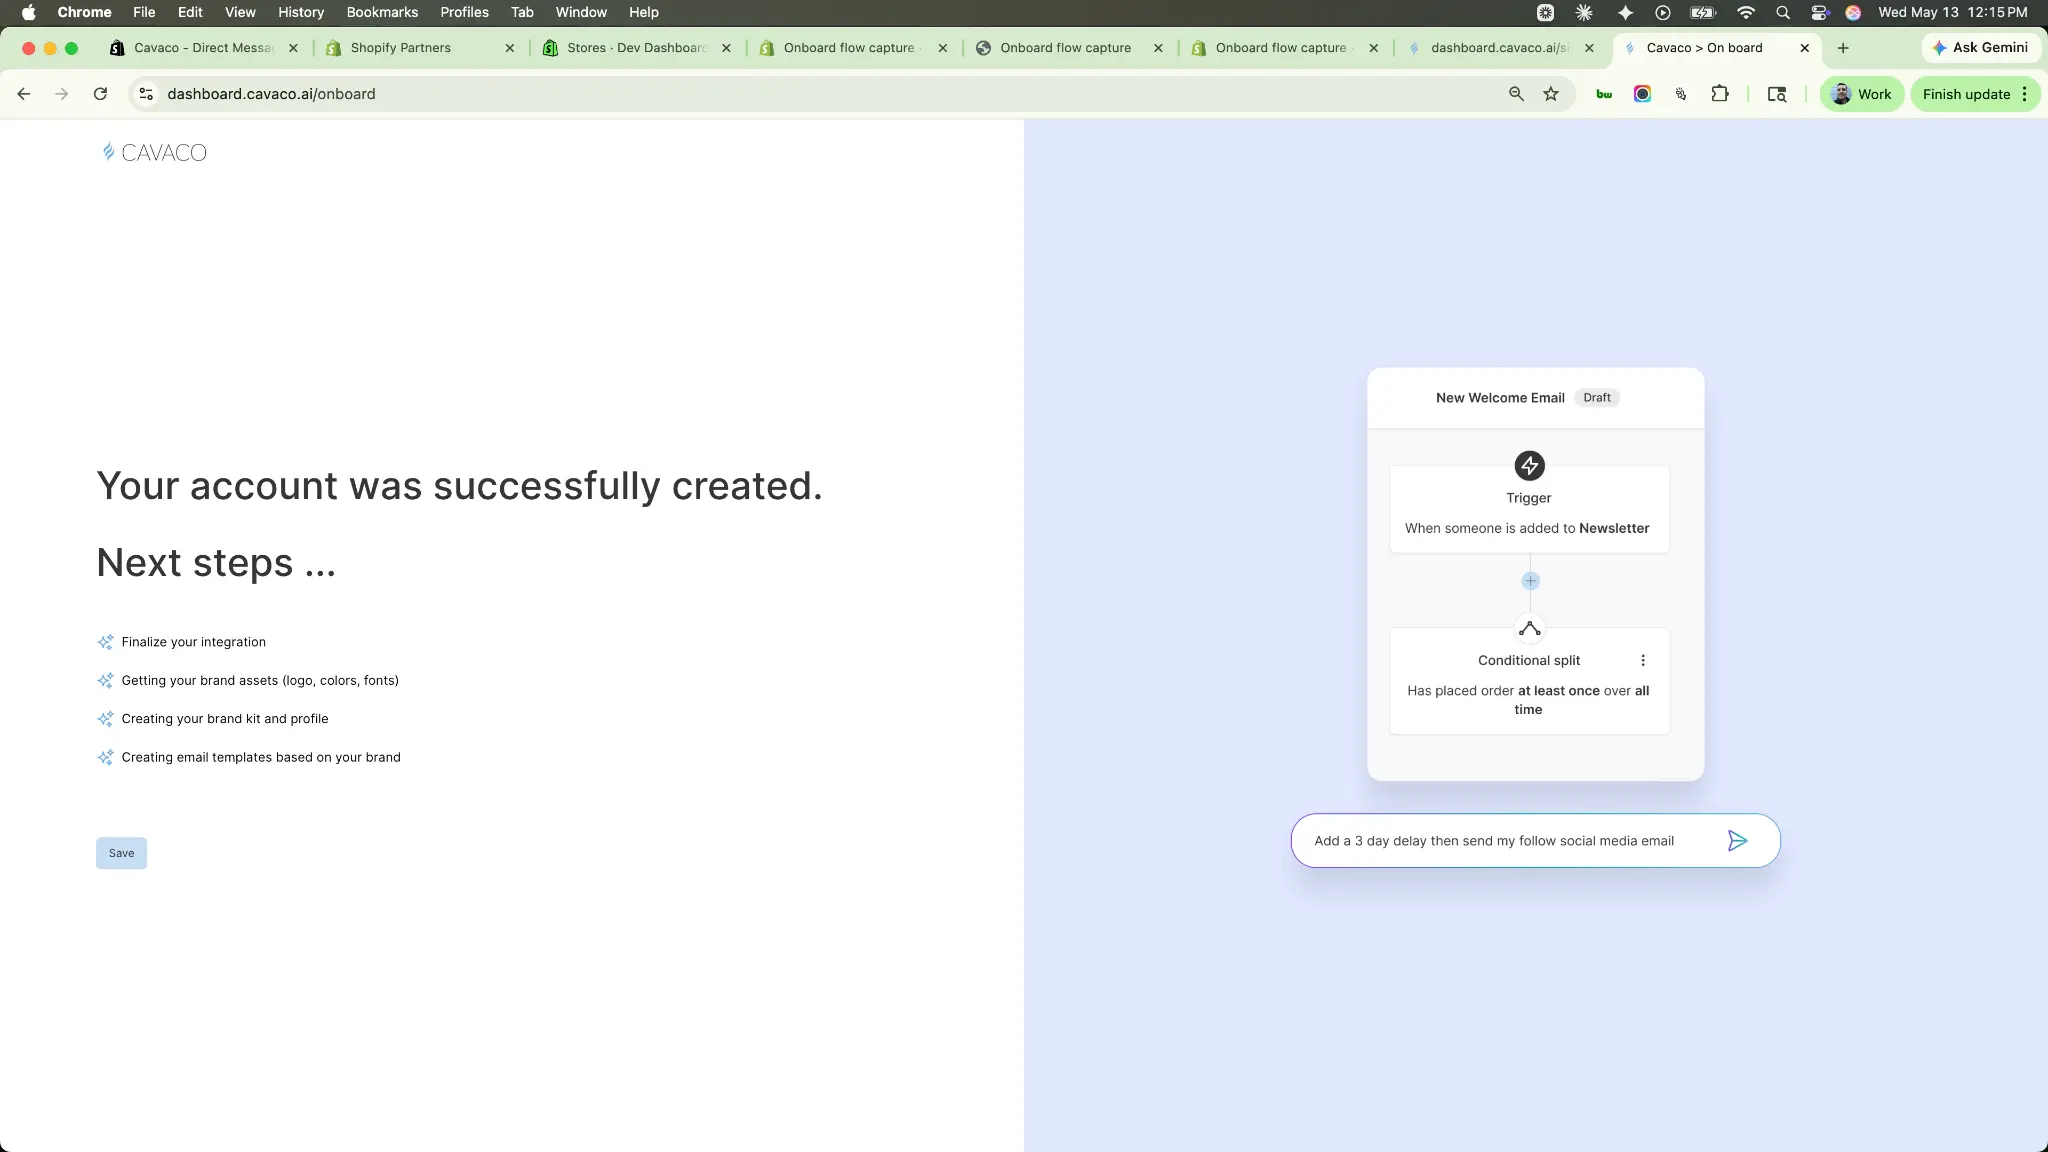2048x1152 pixels.
Task: Click the blue plus node between flow steps
Action: (1530, 581)
